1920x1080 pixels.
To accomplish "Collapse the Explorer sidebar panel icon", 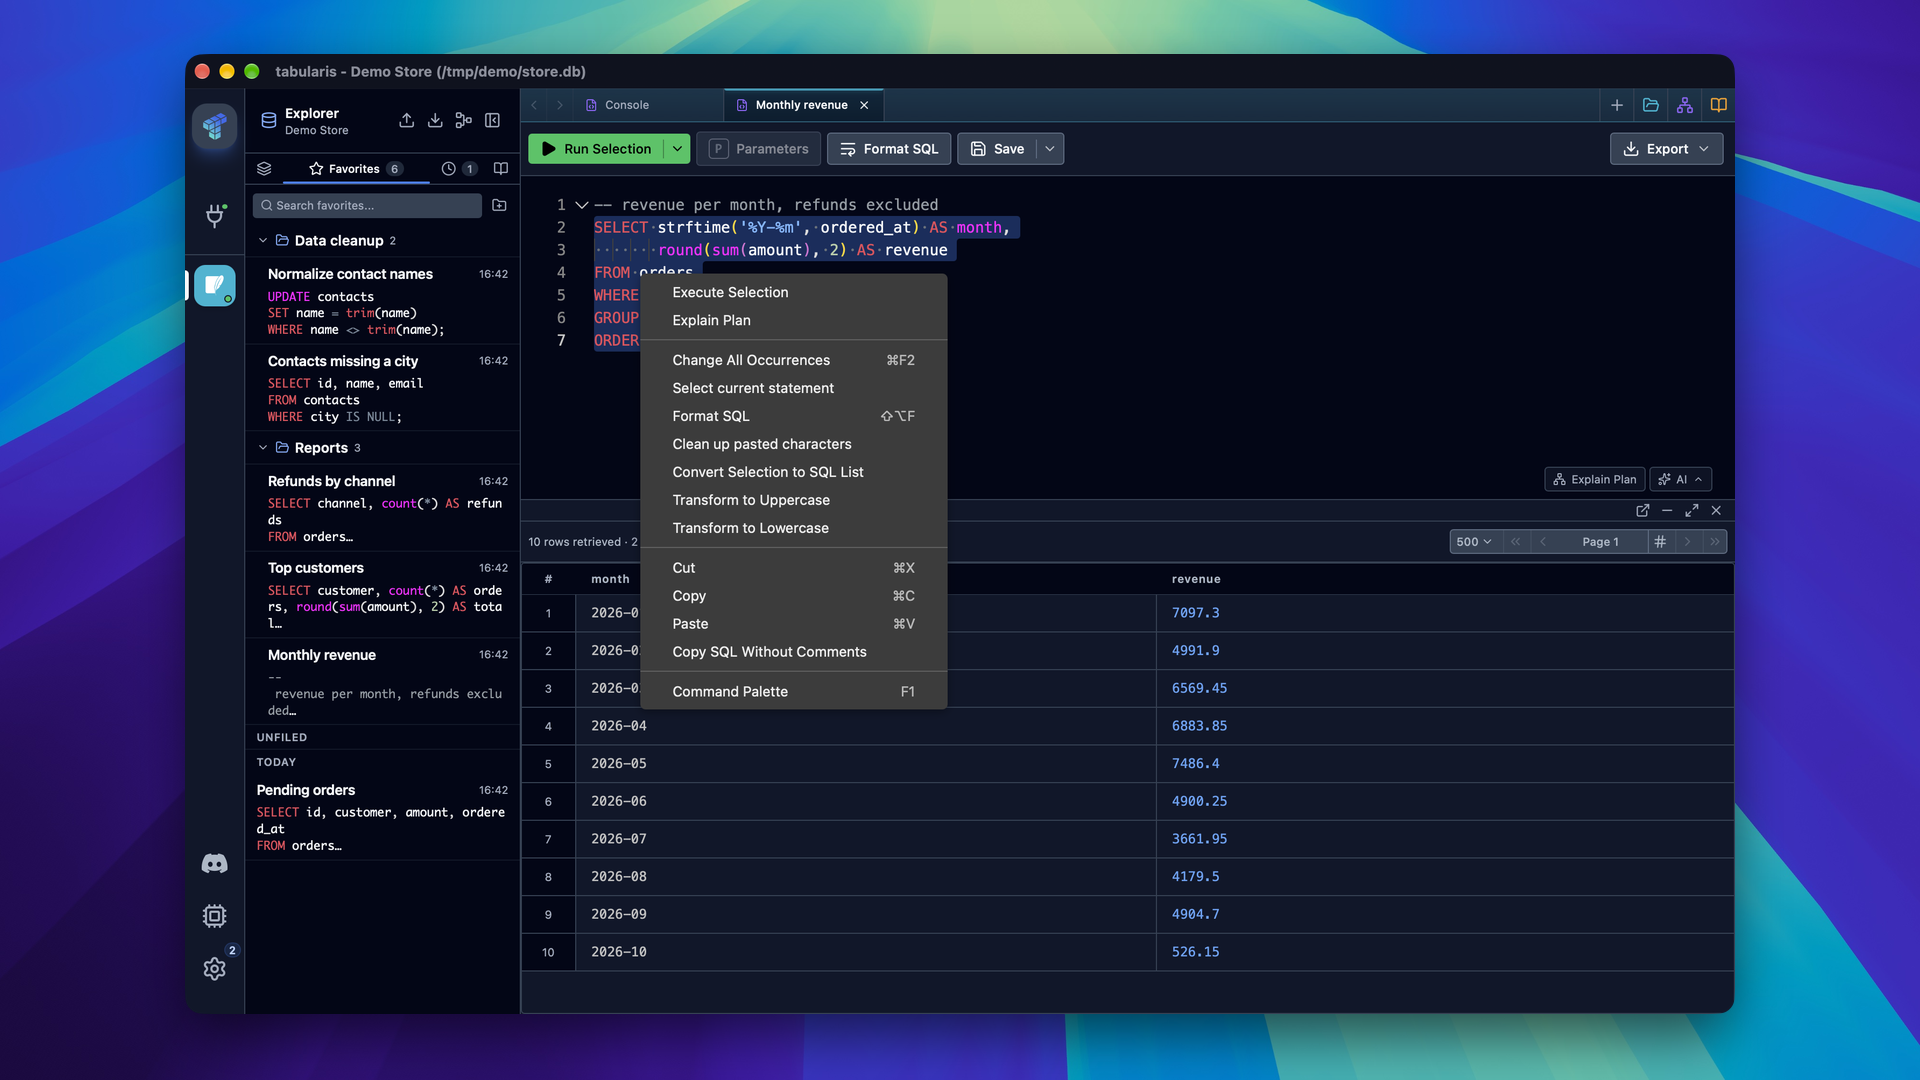I will 492,120.
